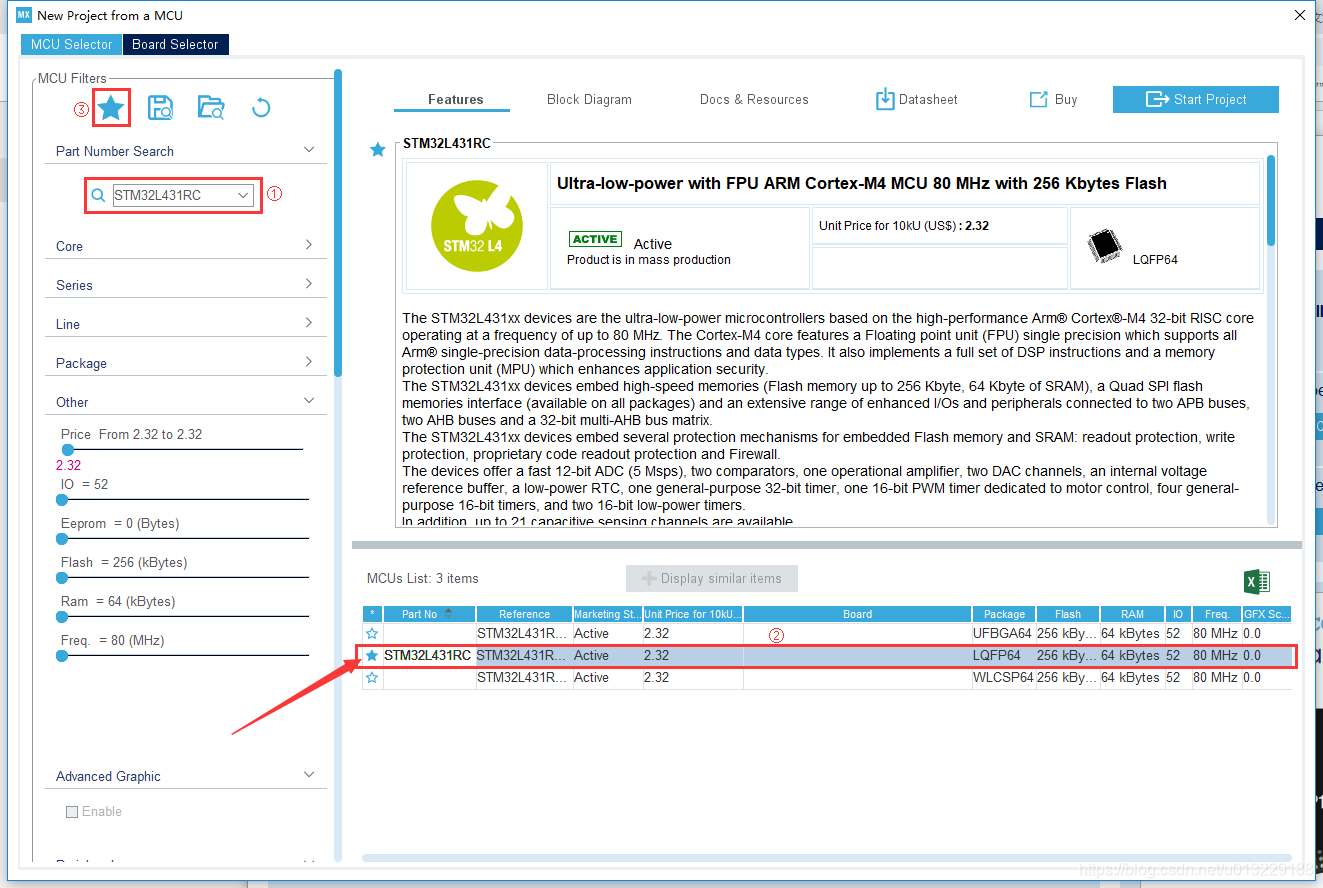
Task: Open the part number STM32L431RC dropdown
Action: (243, 196)
